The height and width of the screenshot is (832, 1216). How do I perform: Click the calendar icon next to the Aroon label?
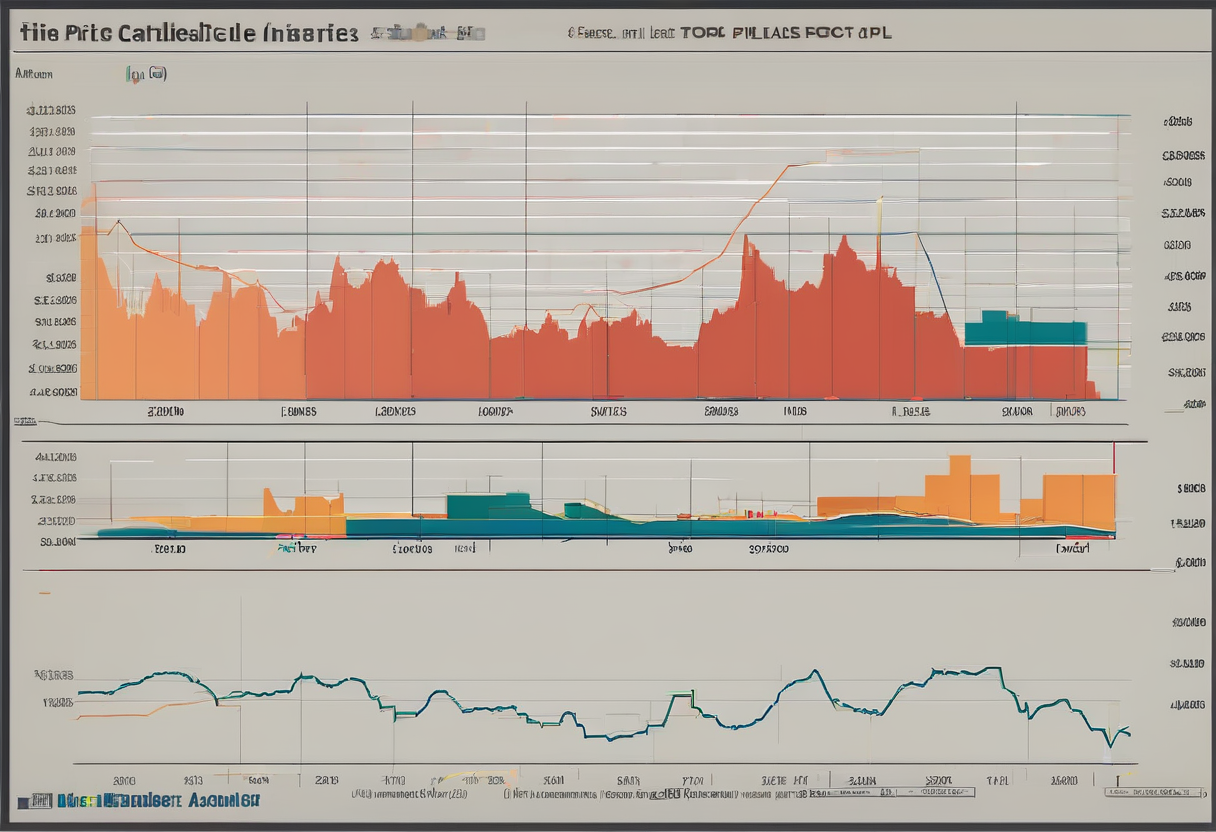pos(157,73)
